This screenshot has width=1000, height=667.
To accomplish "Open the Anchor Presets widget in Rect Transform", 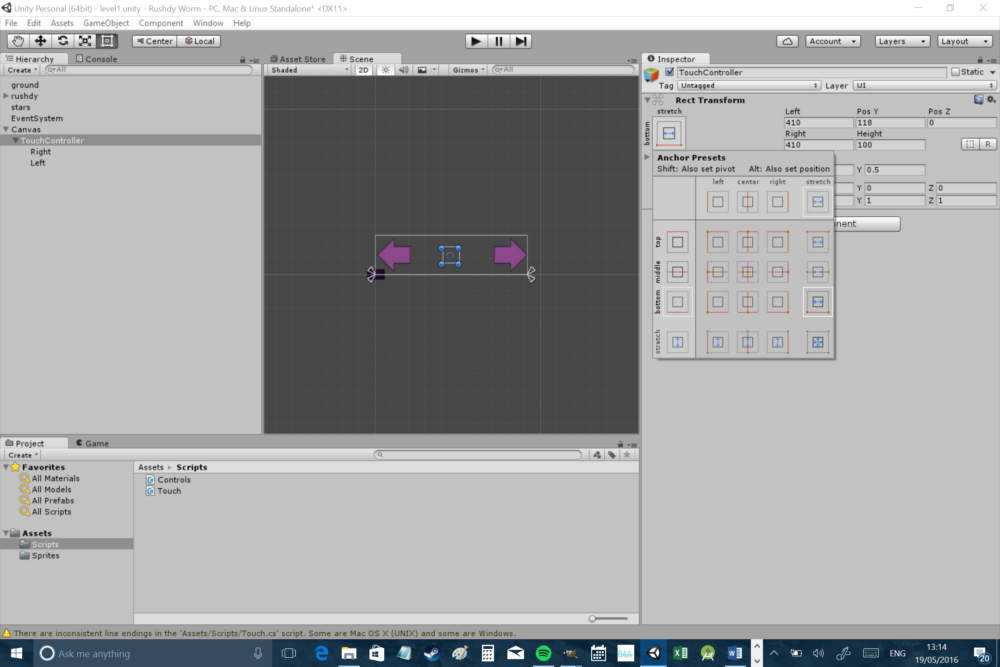I will pyautogui.click(x=667, y=131).
